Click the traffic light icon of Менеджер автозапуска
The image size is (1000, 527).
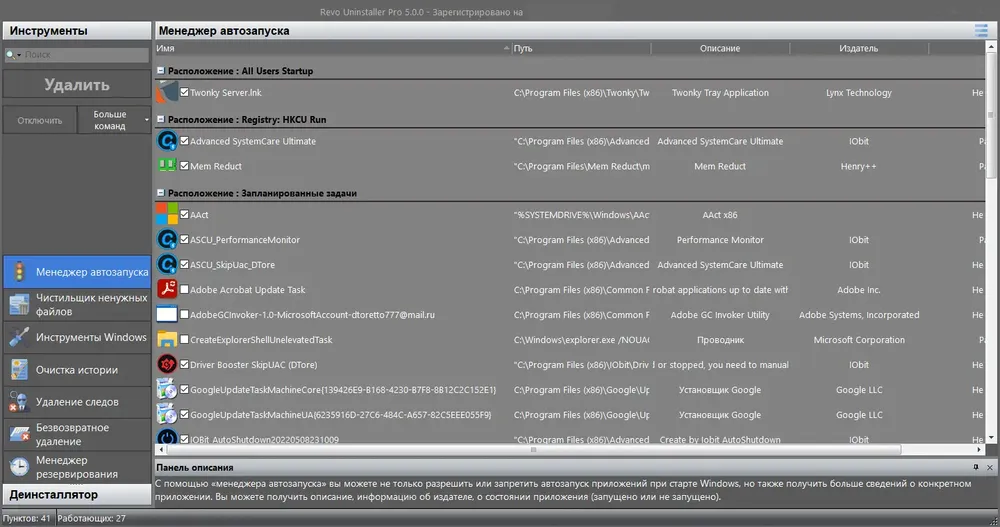click(x=19, y=272)
